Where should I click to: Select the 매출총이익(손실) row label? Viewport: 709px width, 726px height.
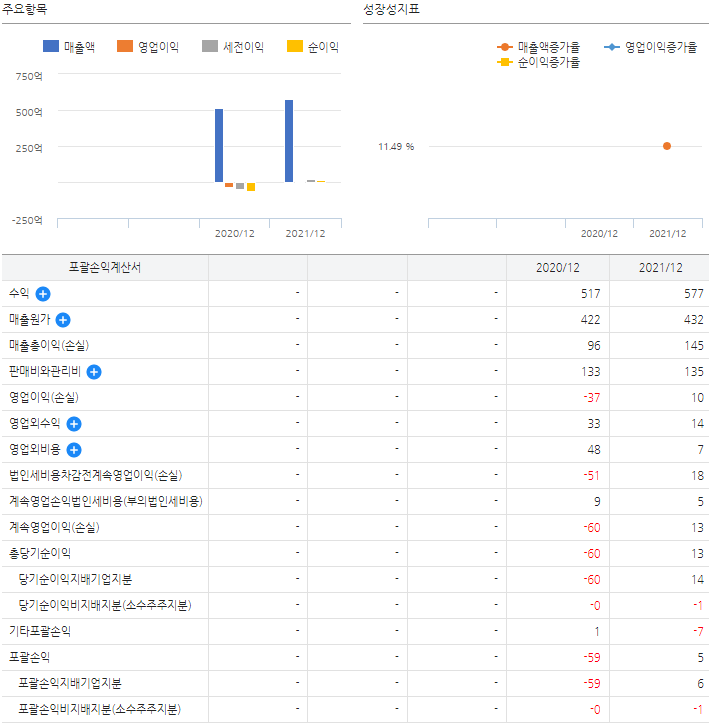[x=49, y=345]
